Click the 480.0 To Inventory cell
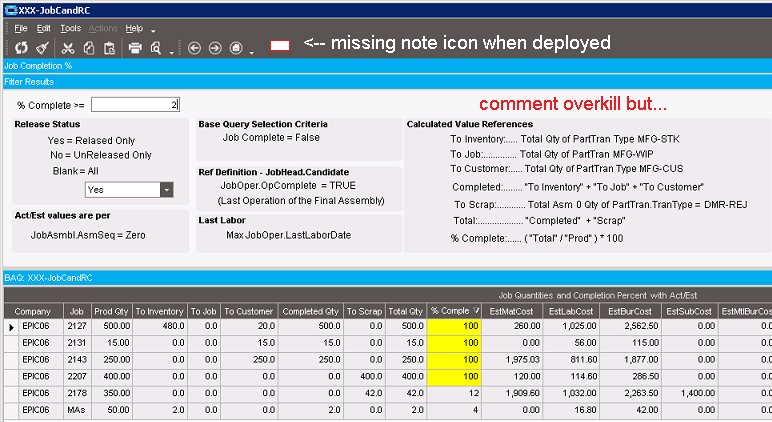This screenshot has height=422, width=772. pos(160,326)
